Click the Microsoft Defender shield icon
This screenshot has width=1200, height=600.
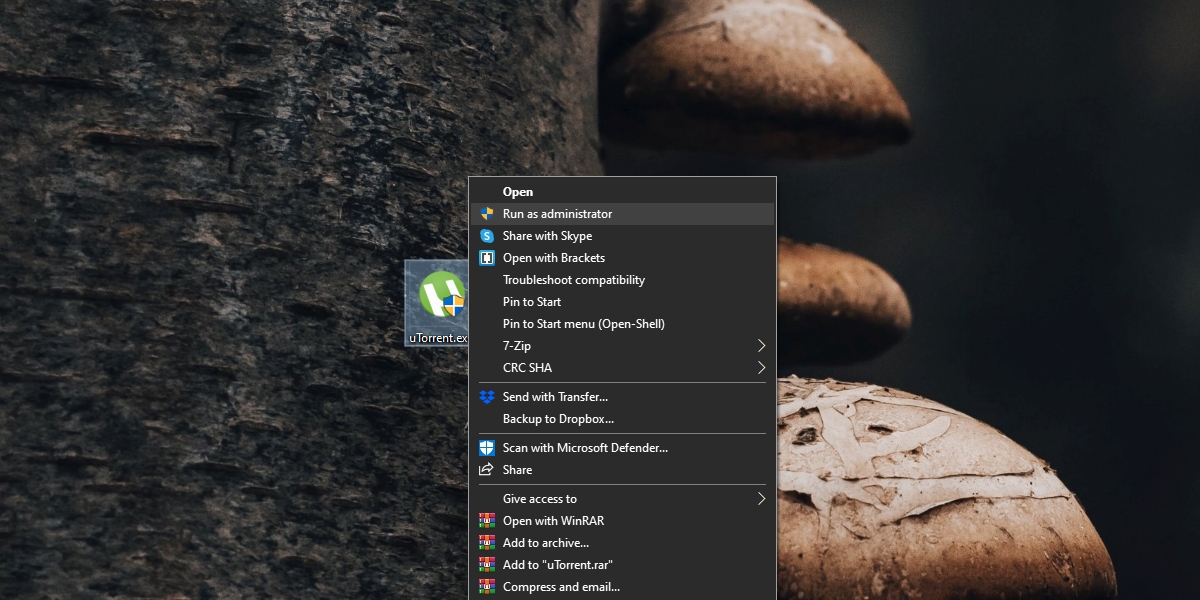pos(487,448)
